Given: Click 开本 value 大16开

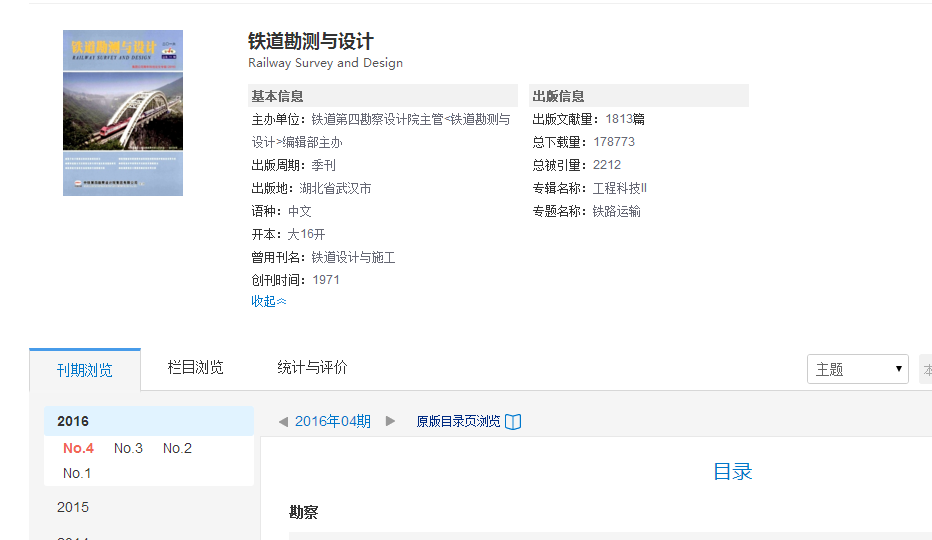Looking at the screenshot, I should 306,234.
